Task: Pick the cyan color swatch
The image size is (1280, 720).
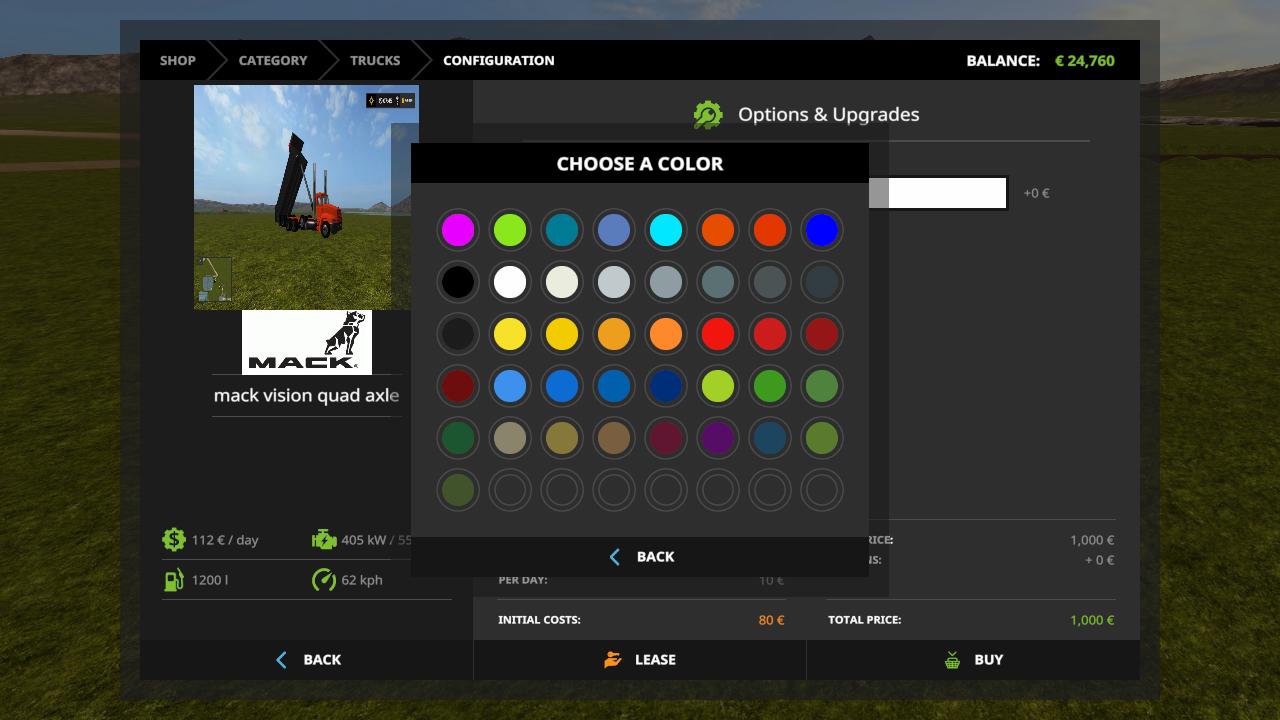Action: [666, 230]
